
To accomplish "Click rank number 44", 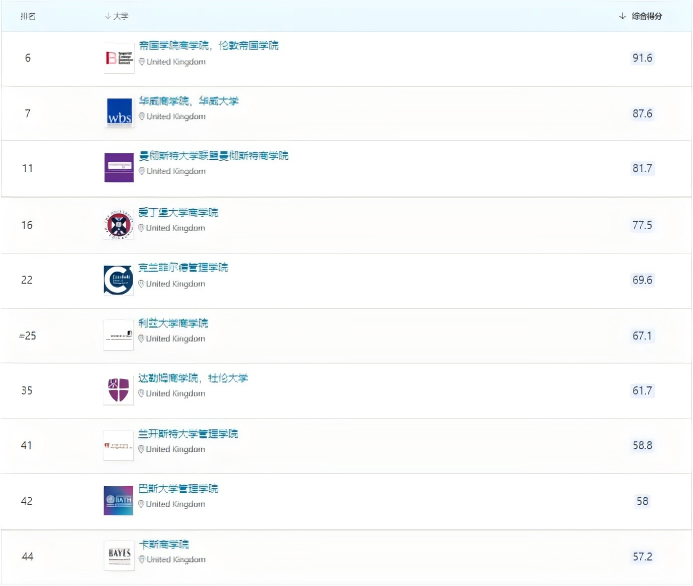I will (x=27, y=556).
